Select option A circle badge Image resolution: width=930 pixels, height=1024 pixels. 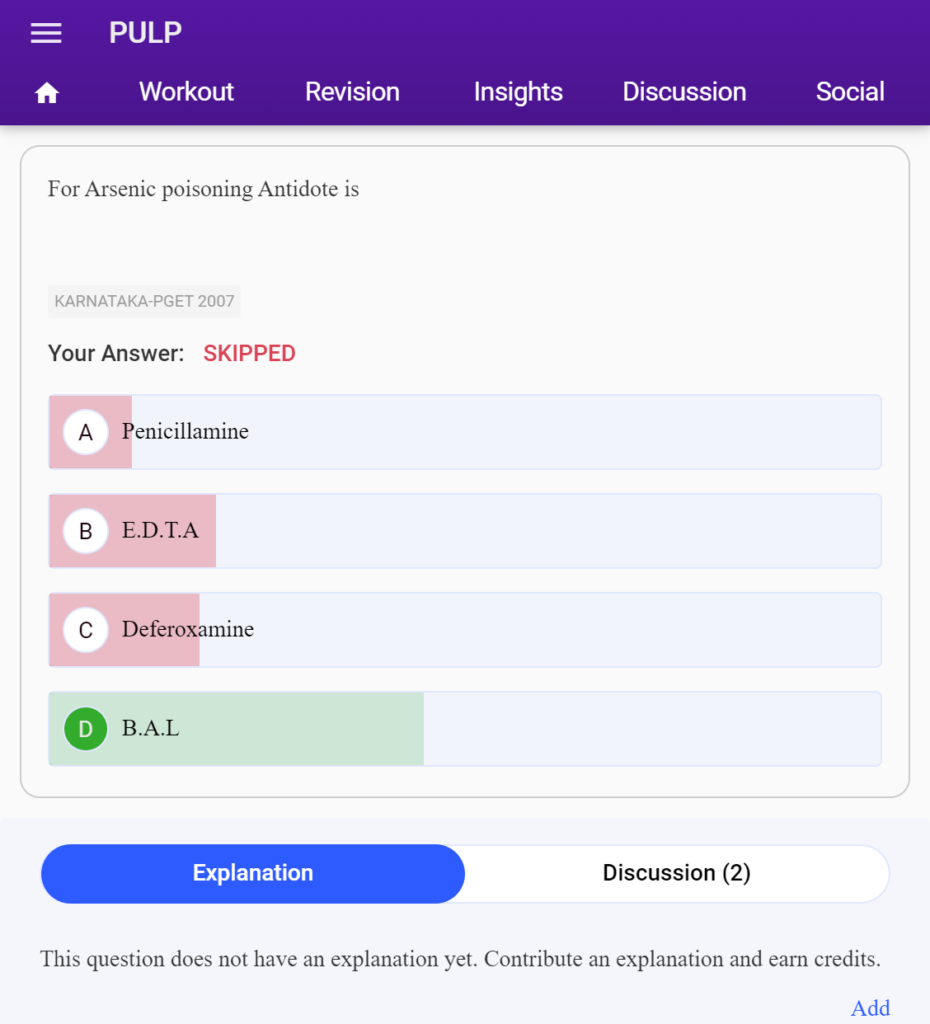pyautogui.click(x=86, y=432)
